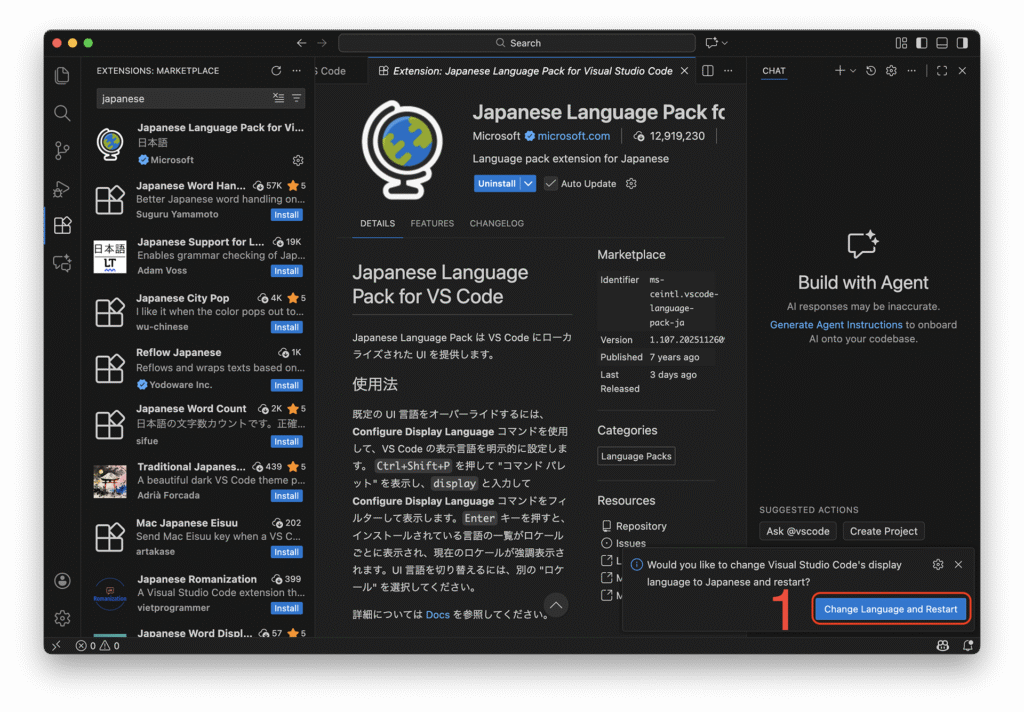The height and width of the screenshot is (712, 1024).
Task: Open the new chat dropdown chevron
Action: tap(853, 71)
